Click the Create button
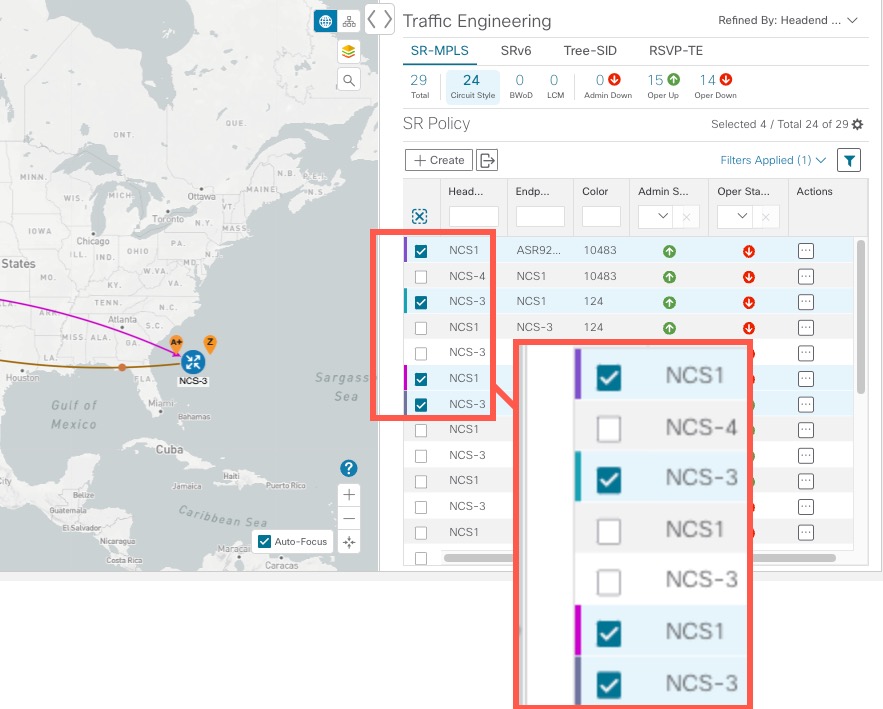This screenshot has height=709, width=883. (x=437, y=159)
